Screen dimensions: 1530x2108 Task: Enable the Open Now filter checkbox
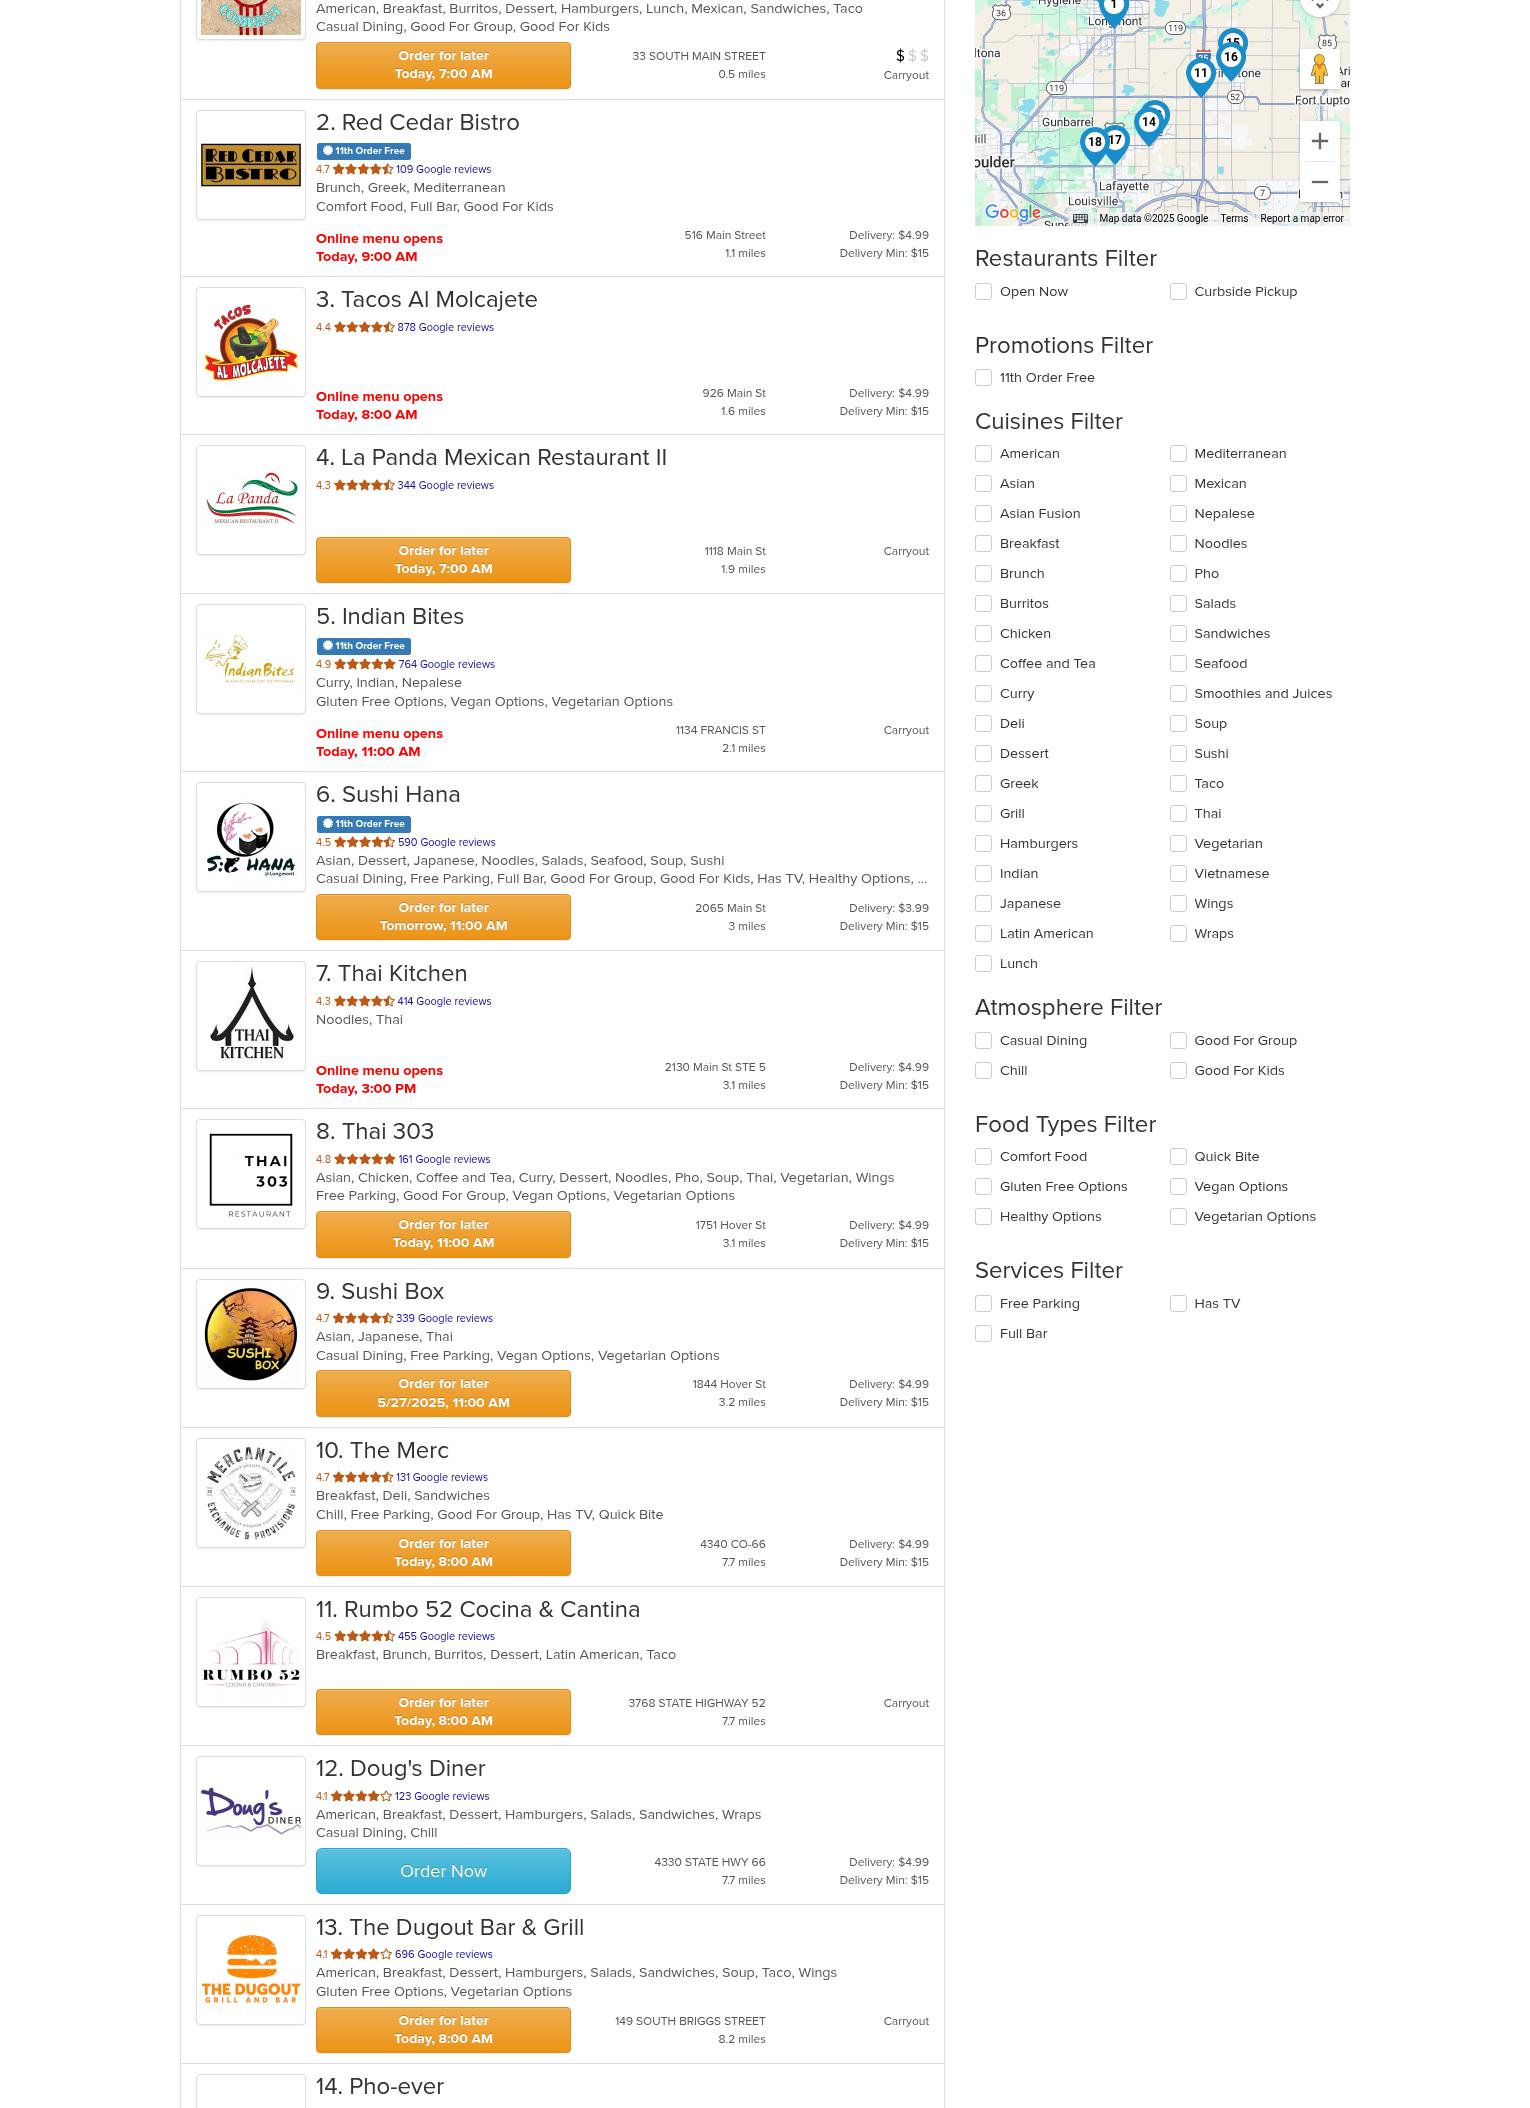(984, 292)
